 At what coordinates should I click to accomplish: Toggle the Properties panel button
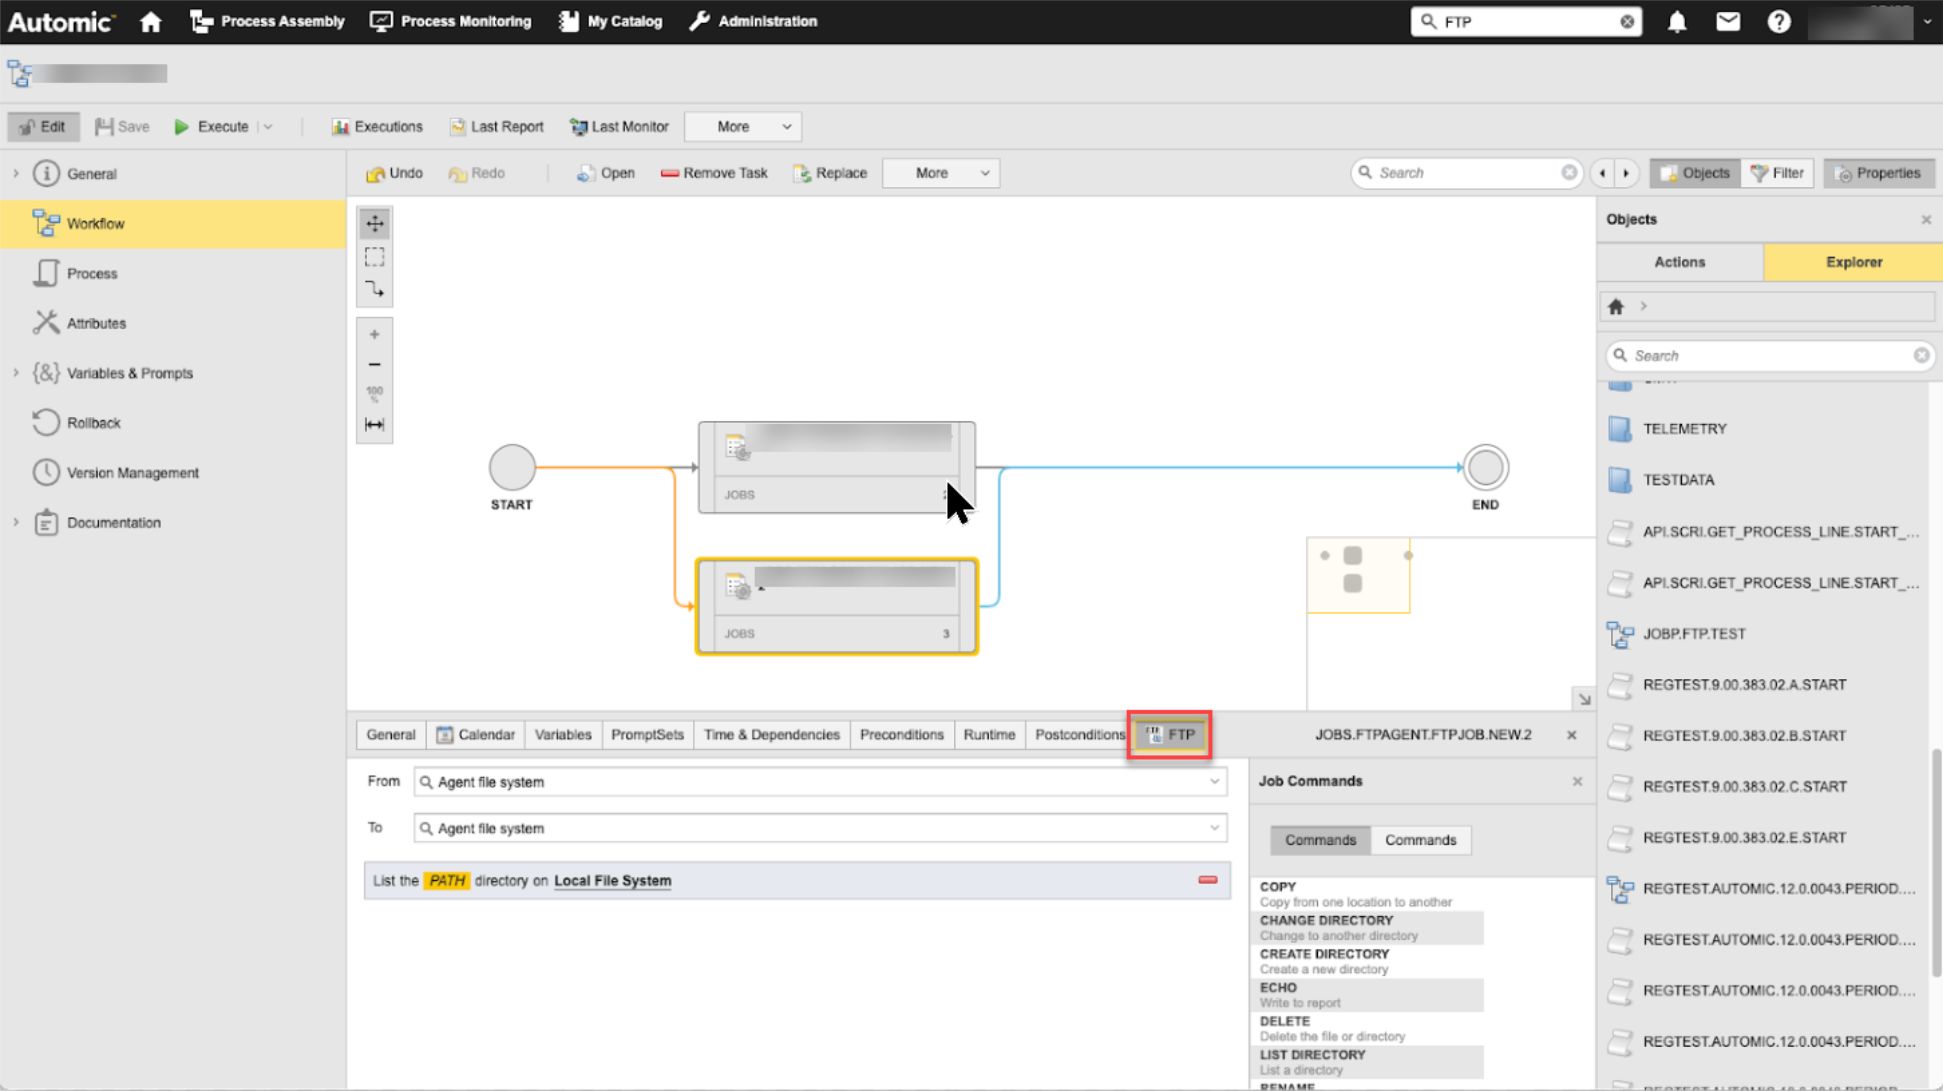pyautogui.click(x=1879, y=173)
